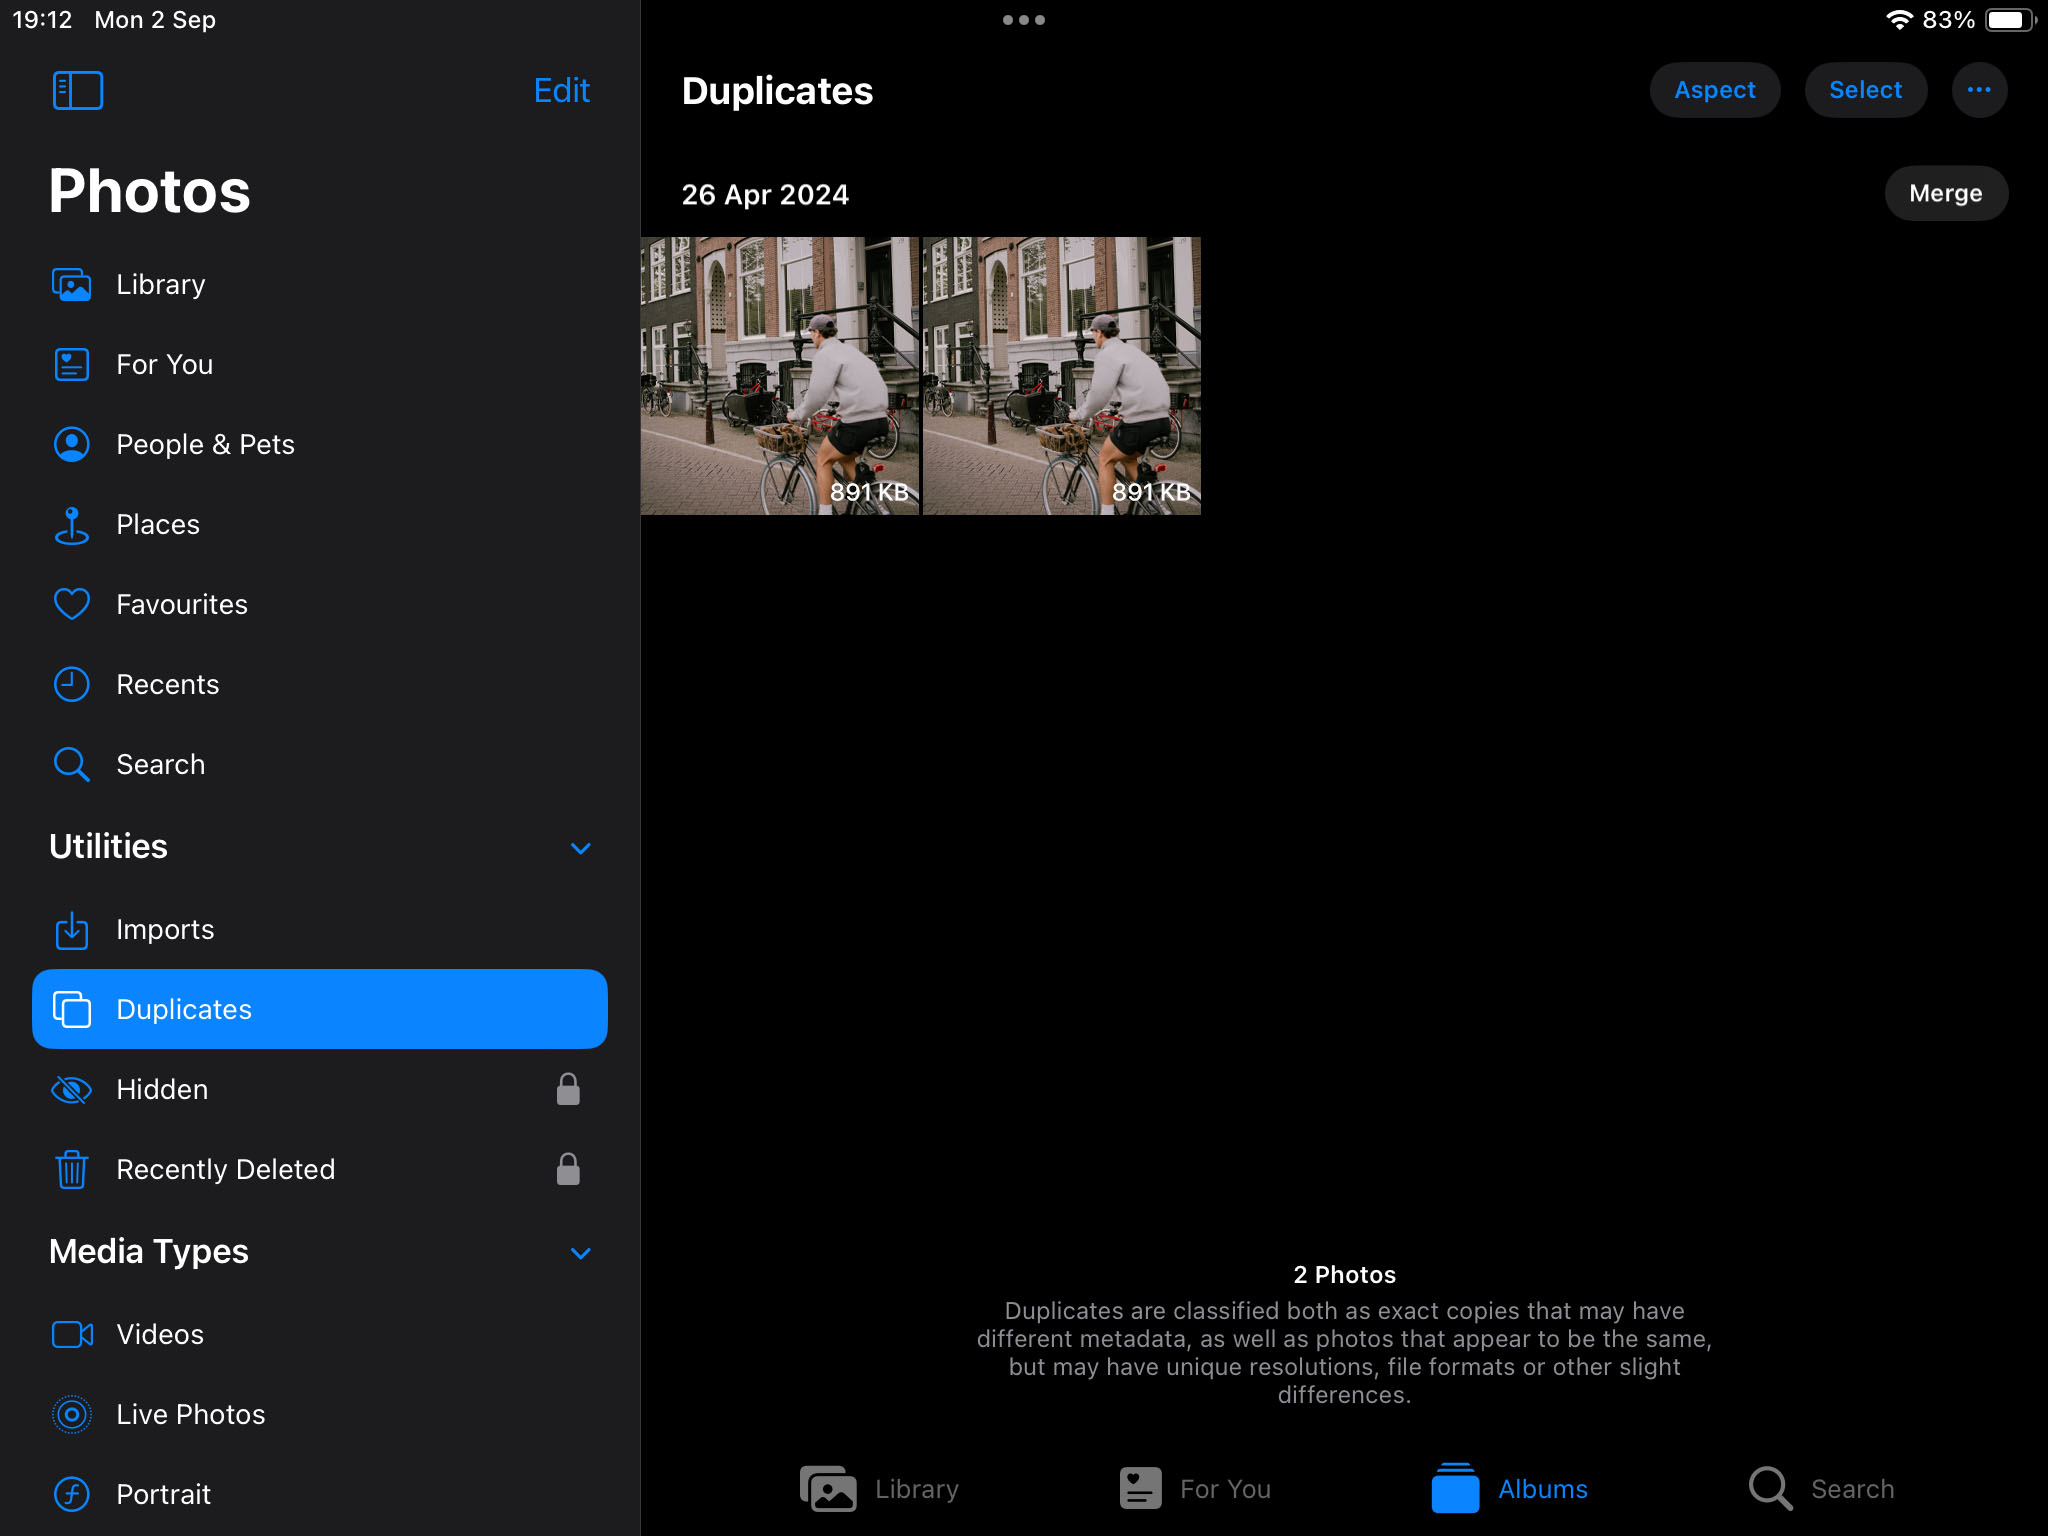2048x1536 pixels.
Task: Toggle the Aspect view mode
Action: [1714, 90]
